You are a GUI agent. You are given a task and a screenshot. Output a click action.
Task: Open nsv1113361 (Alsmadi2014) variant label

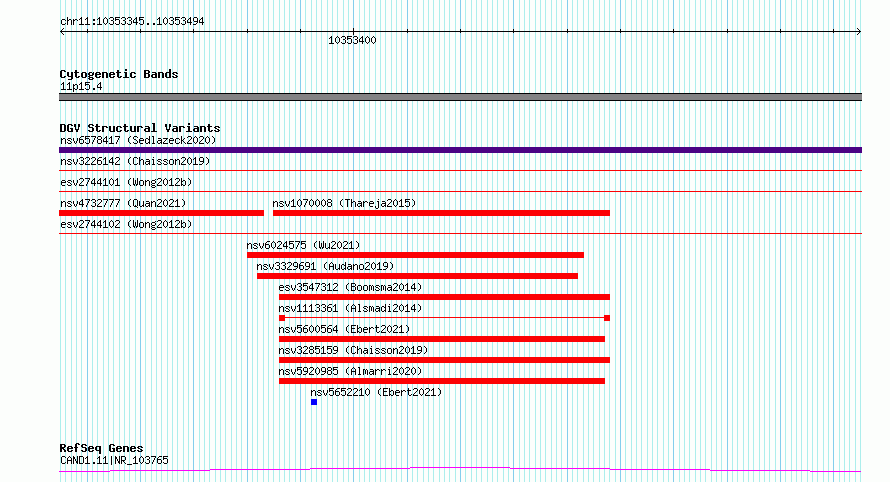click(x=350, y=308)
